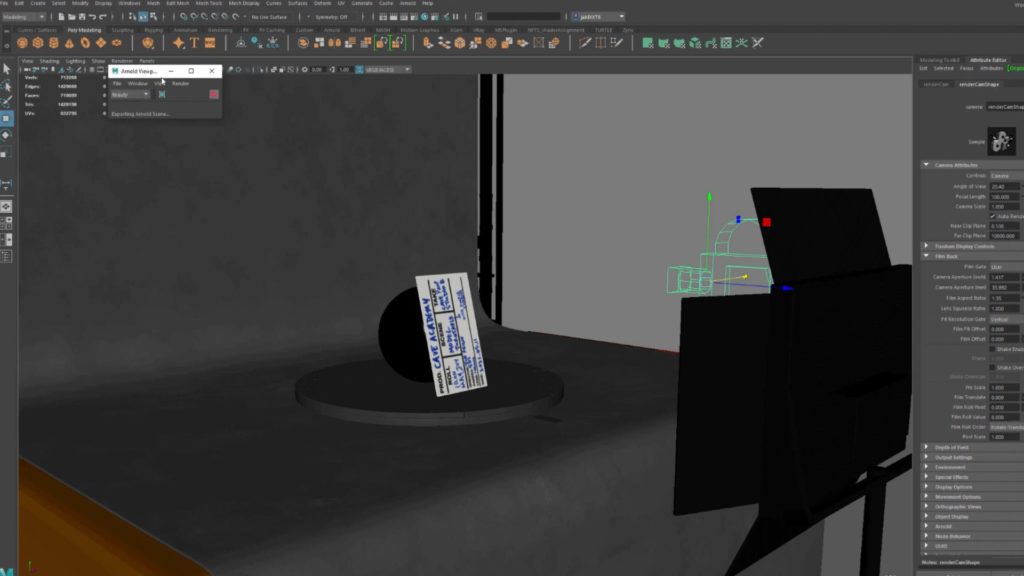Viewport: 1024px width, 576px height.
Task: Open the Arnold menu in the menu bar
Action: [x=409, y=6]
